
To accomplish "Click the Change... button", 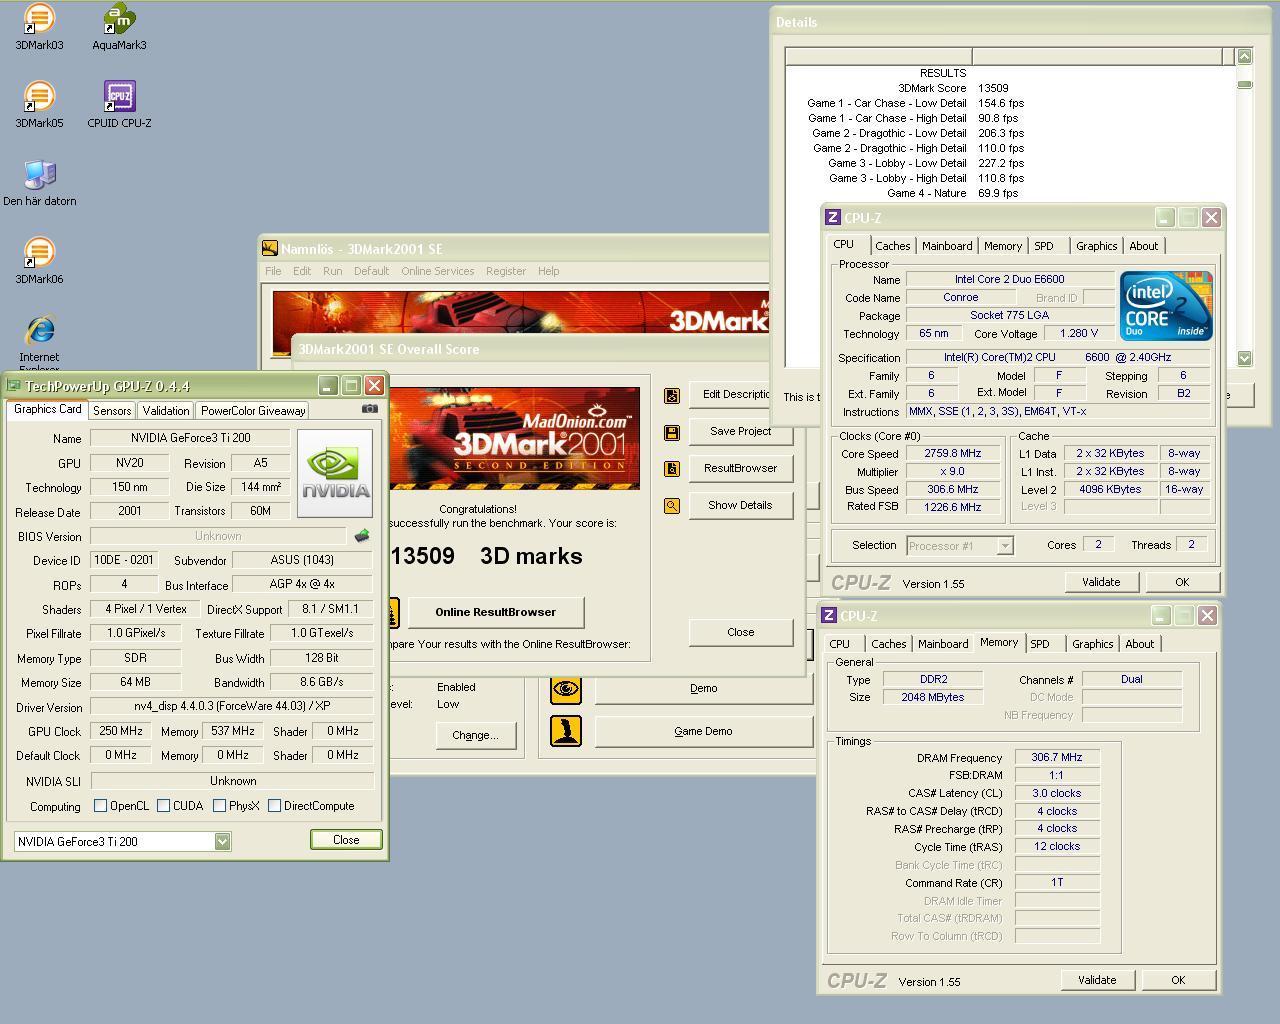I will click(475, 735).
